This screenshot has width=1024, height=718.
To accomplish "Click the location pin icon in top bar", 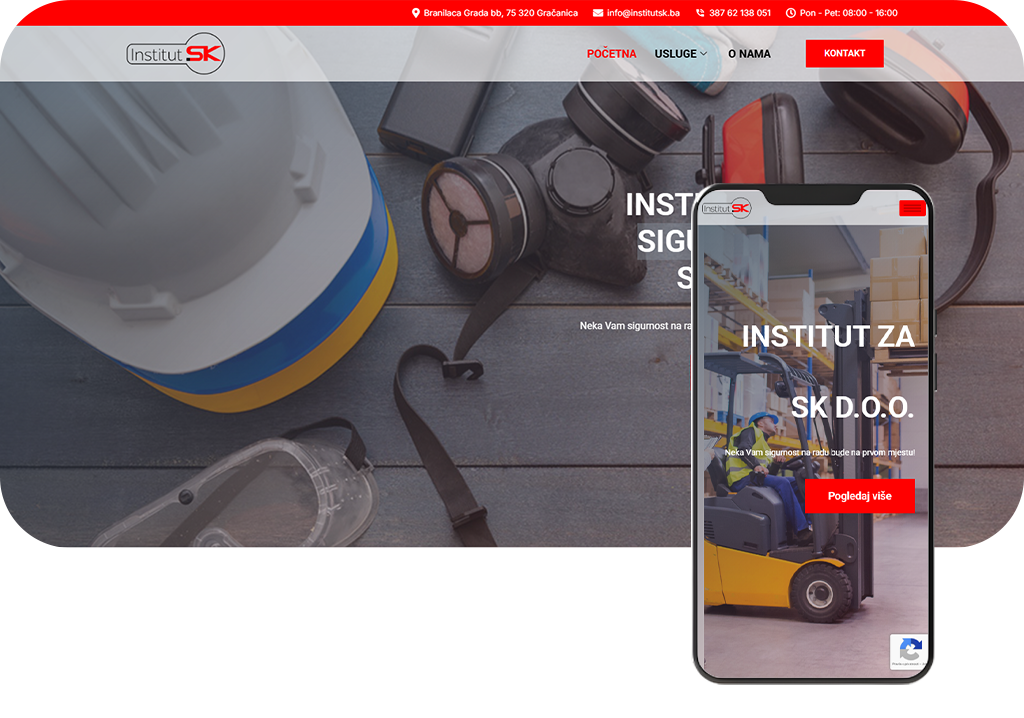I will click(x=416, y=13).
